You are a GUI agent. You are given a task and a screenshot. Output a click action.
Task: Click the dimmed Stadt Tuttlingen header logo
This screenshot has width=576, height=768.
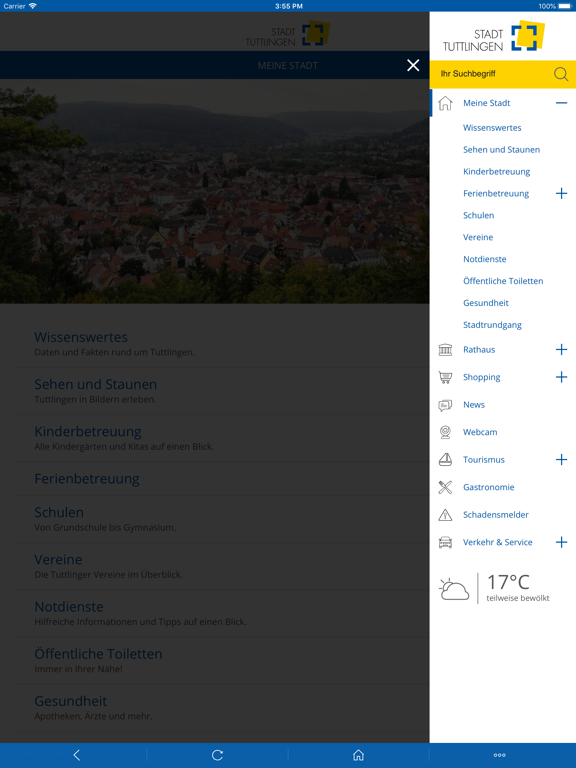point(288,34)
